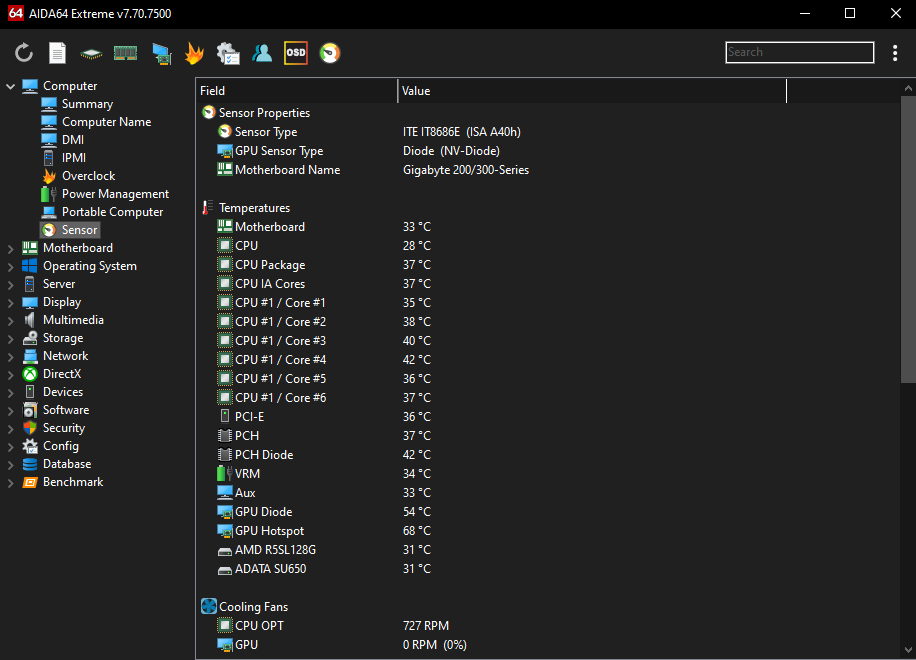Collapse the Computer tree node
The image size is (916, 660).
coord(11,86)
